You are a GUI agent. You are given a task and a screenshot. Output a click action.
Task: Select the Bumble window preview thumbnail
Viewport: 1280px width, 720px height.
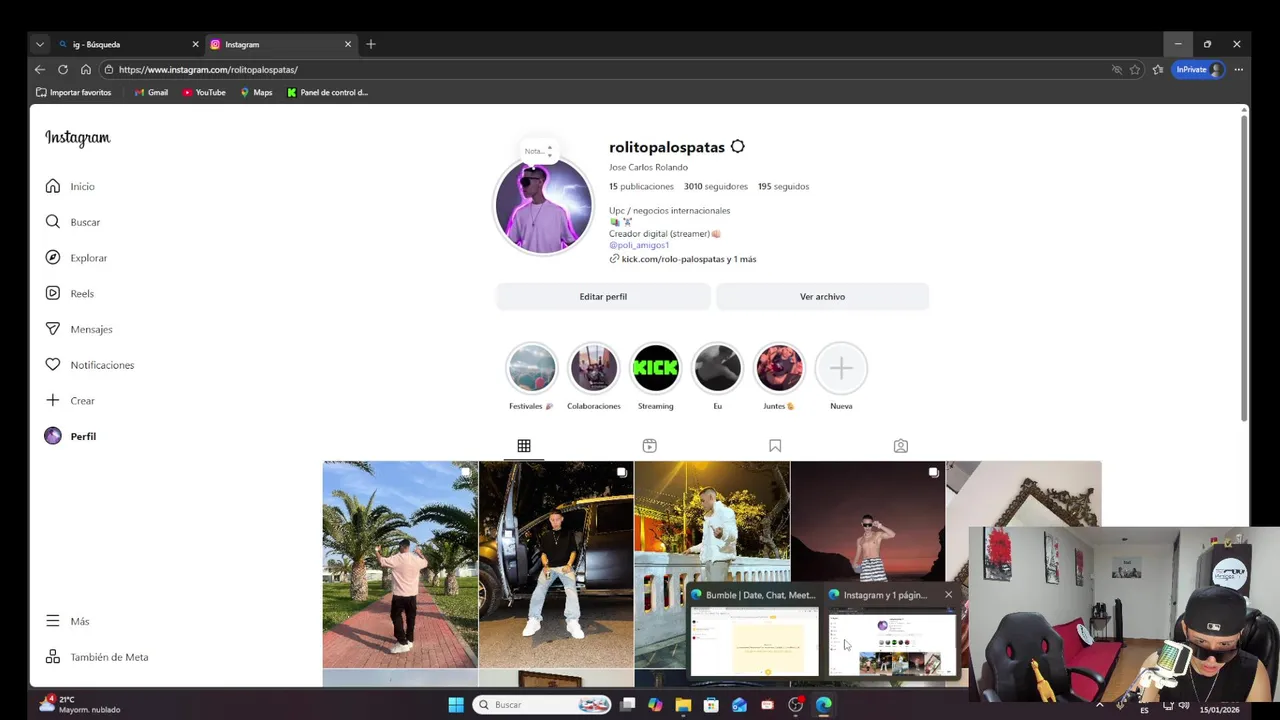(x=754, y=643)
